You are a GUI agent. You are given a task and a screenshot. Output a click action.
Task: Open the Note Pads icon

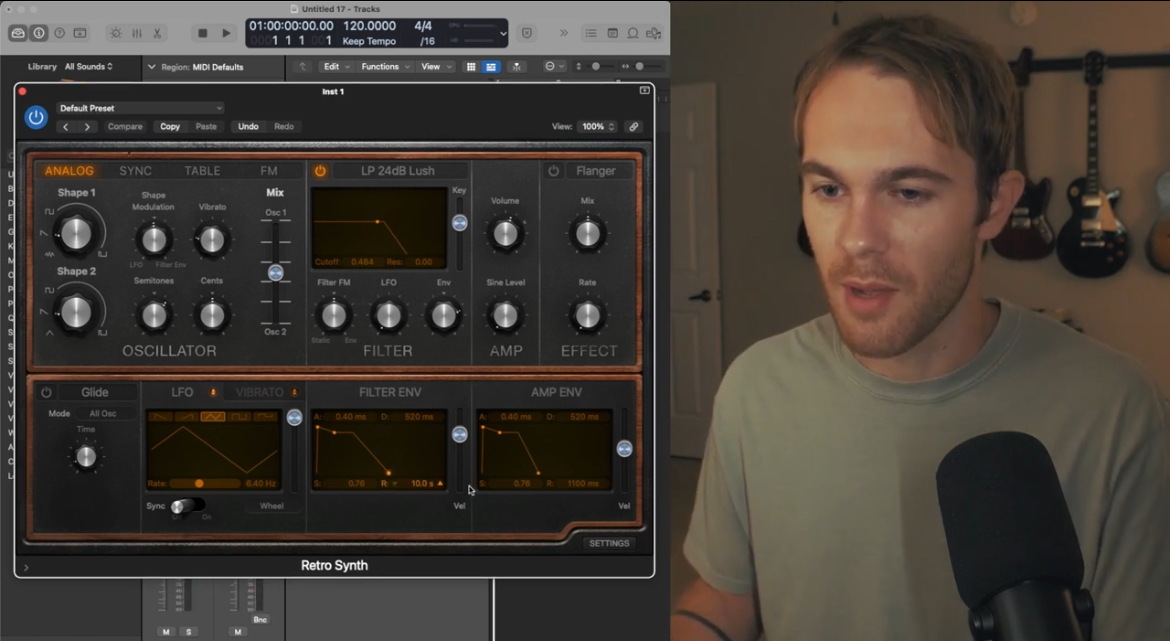click(x=612, y=33)
